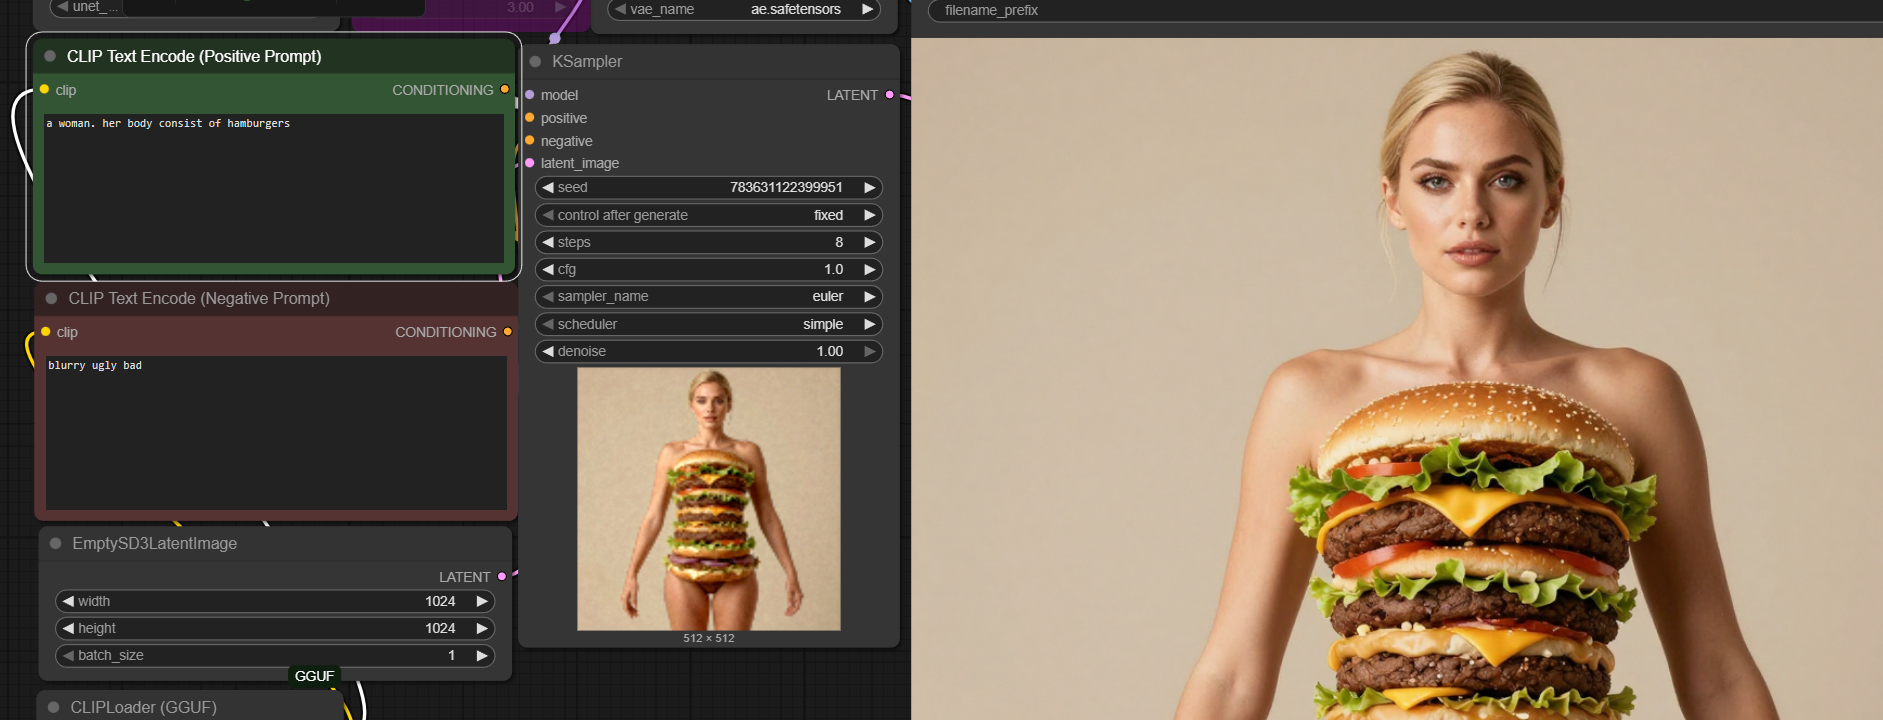Select previous vae_name with left arrow
1883x720 pixels.
coord(620,9)
